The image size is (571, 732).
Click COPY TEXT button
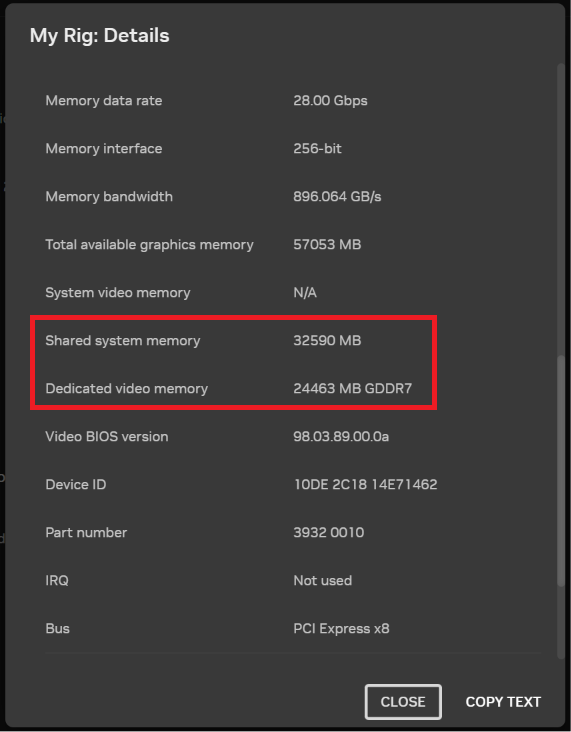[x=503, y=702]
